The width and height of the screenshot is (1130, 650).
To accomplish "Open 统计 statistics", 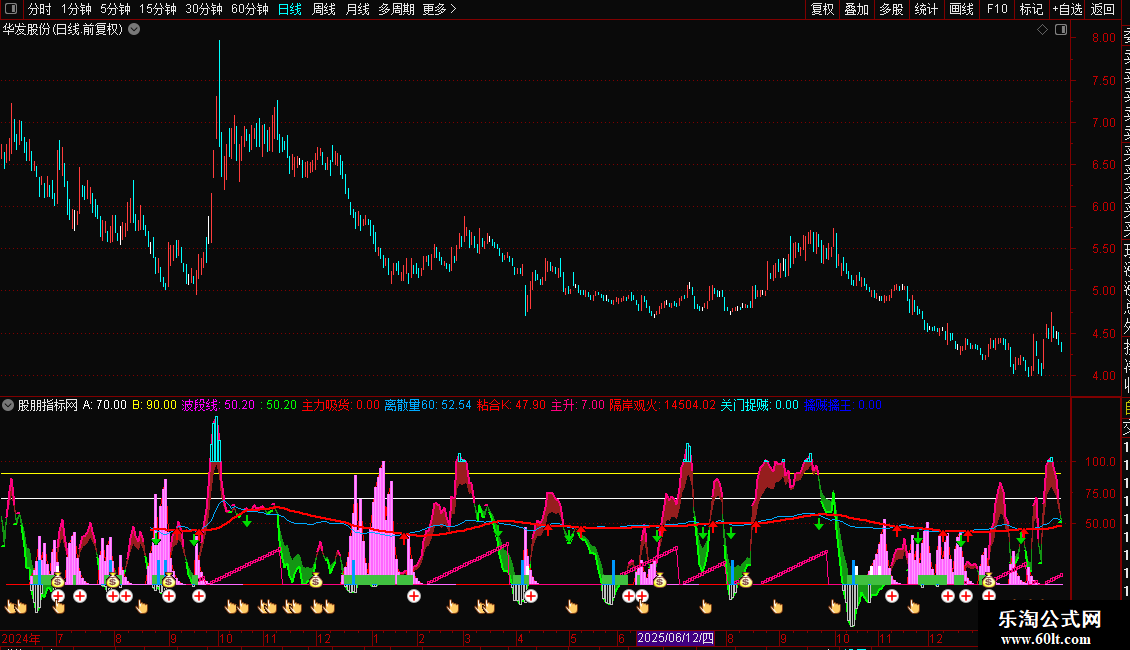I will (x=926, y=9).
